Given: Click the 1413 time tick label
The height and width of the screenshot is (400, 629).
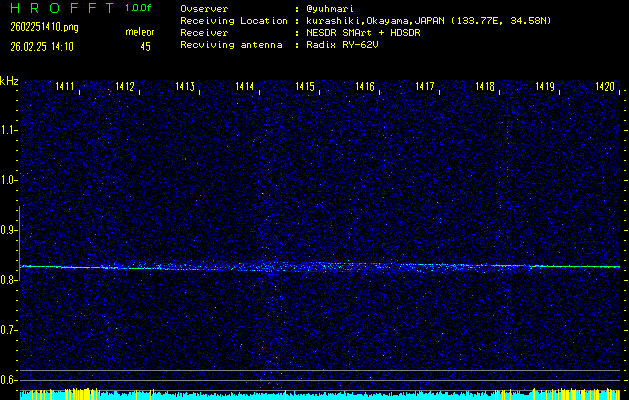Looking at the screenshot, I should click(185, 88).
